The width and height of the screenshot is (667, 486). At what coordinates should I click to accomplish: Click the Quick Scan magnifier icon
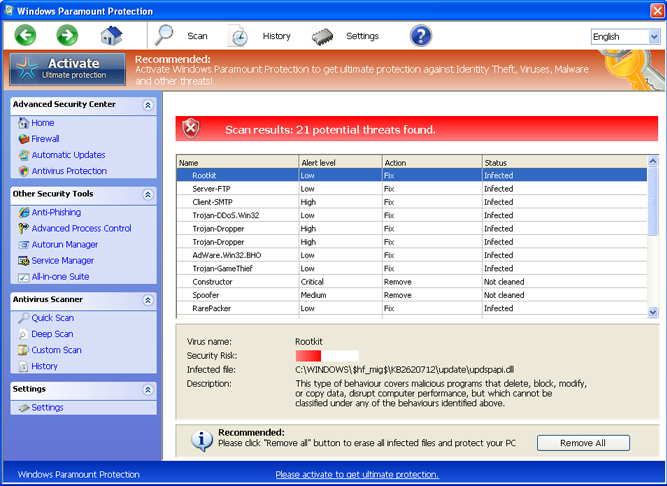tap(24, 318)
